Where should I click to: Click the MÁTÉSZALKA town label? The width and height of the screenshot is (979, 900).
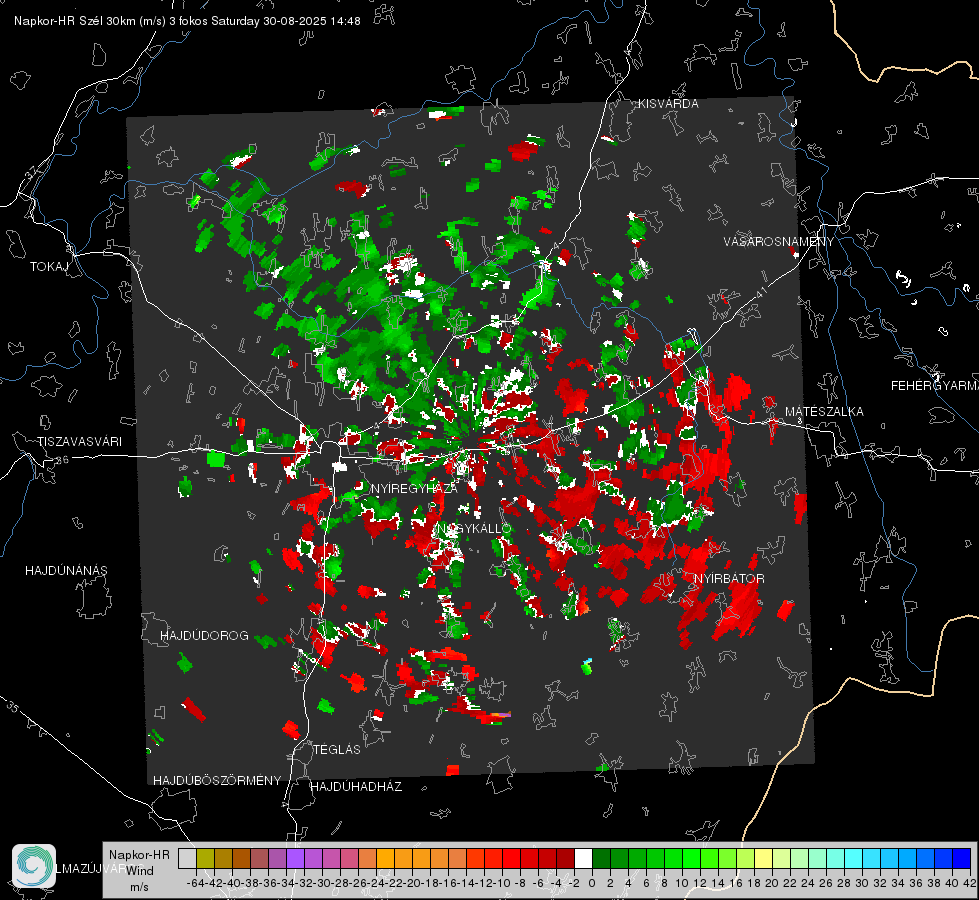point(824,411)
